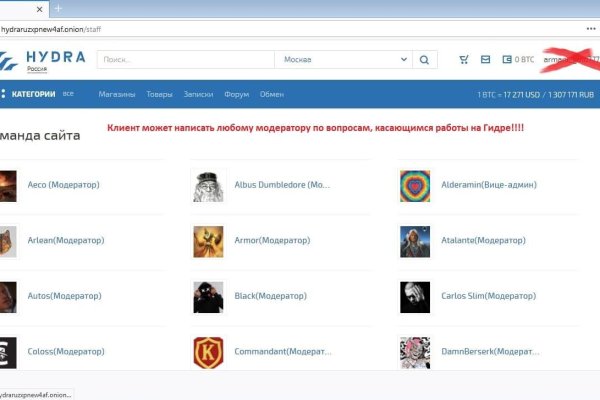Expand the Москва city dropdown
This screenshot has height=400, width=600.
(x=342, y=60)
